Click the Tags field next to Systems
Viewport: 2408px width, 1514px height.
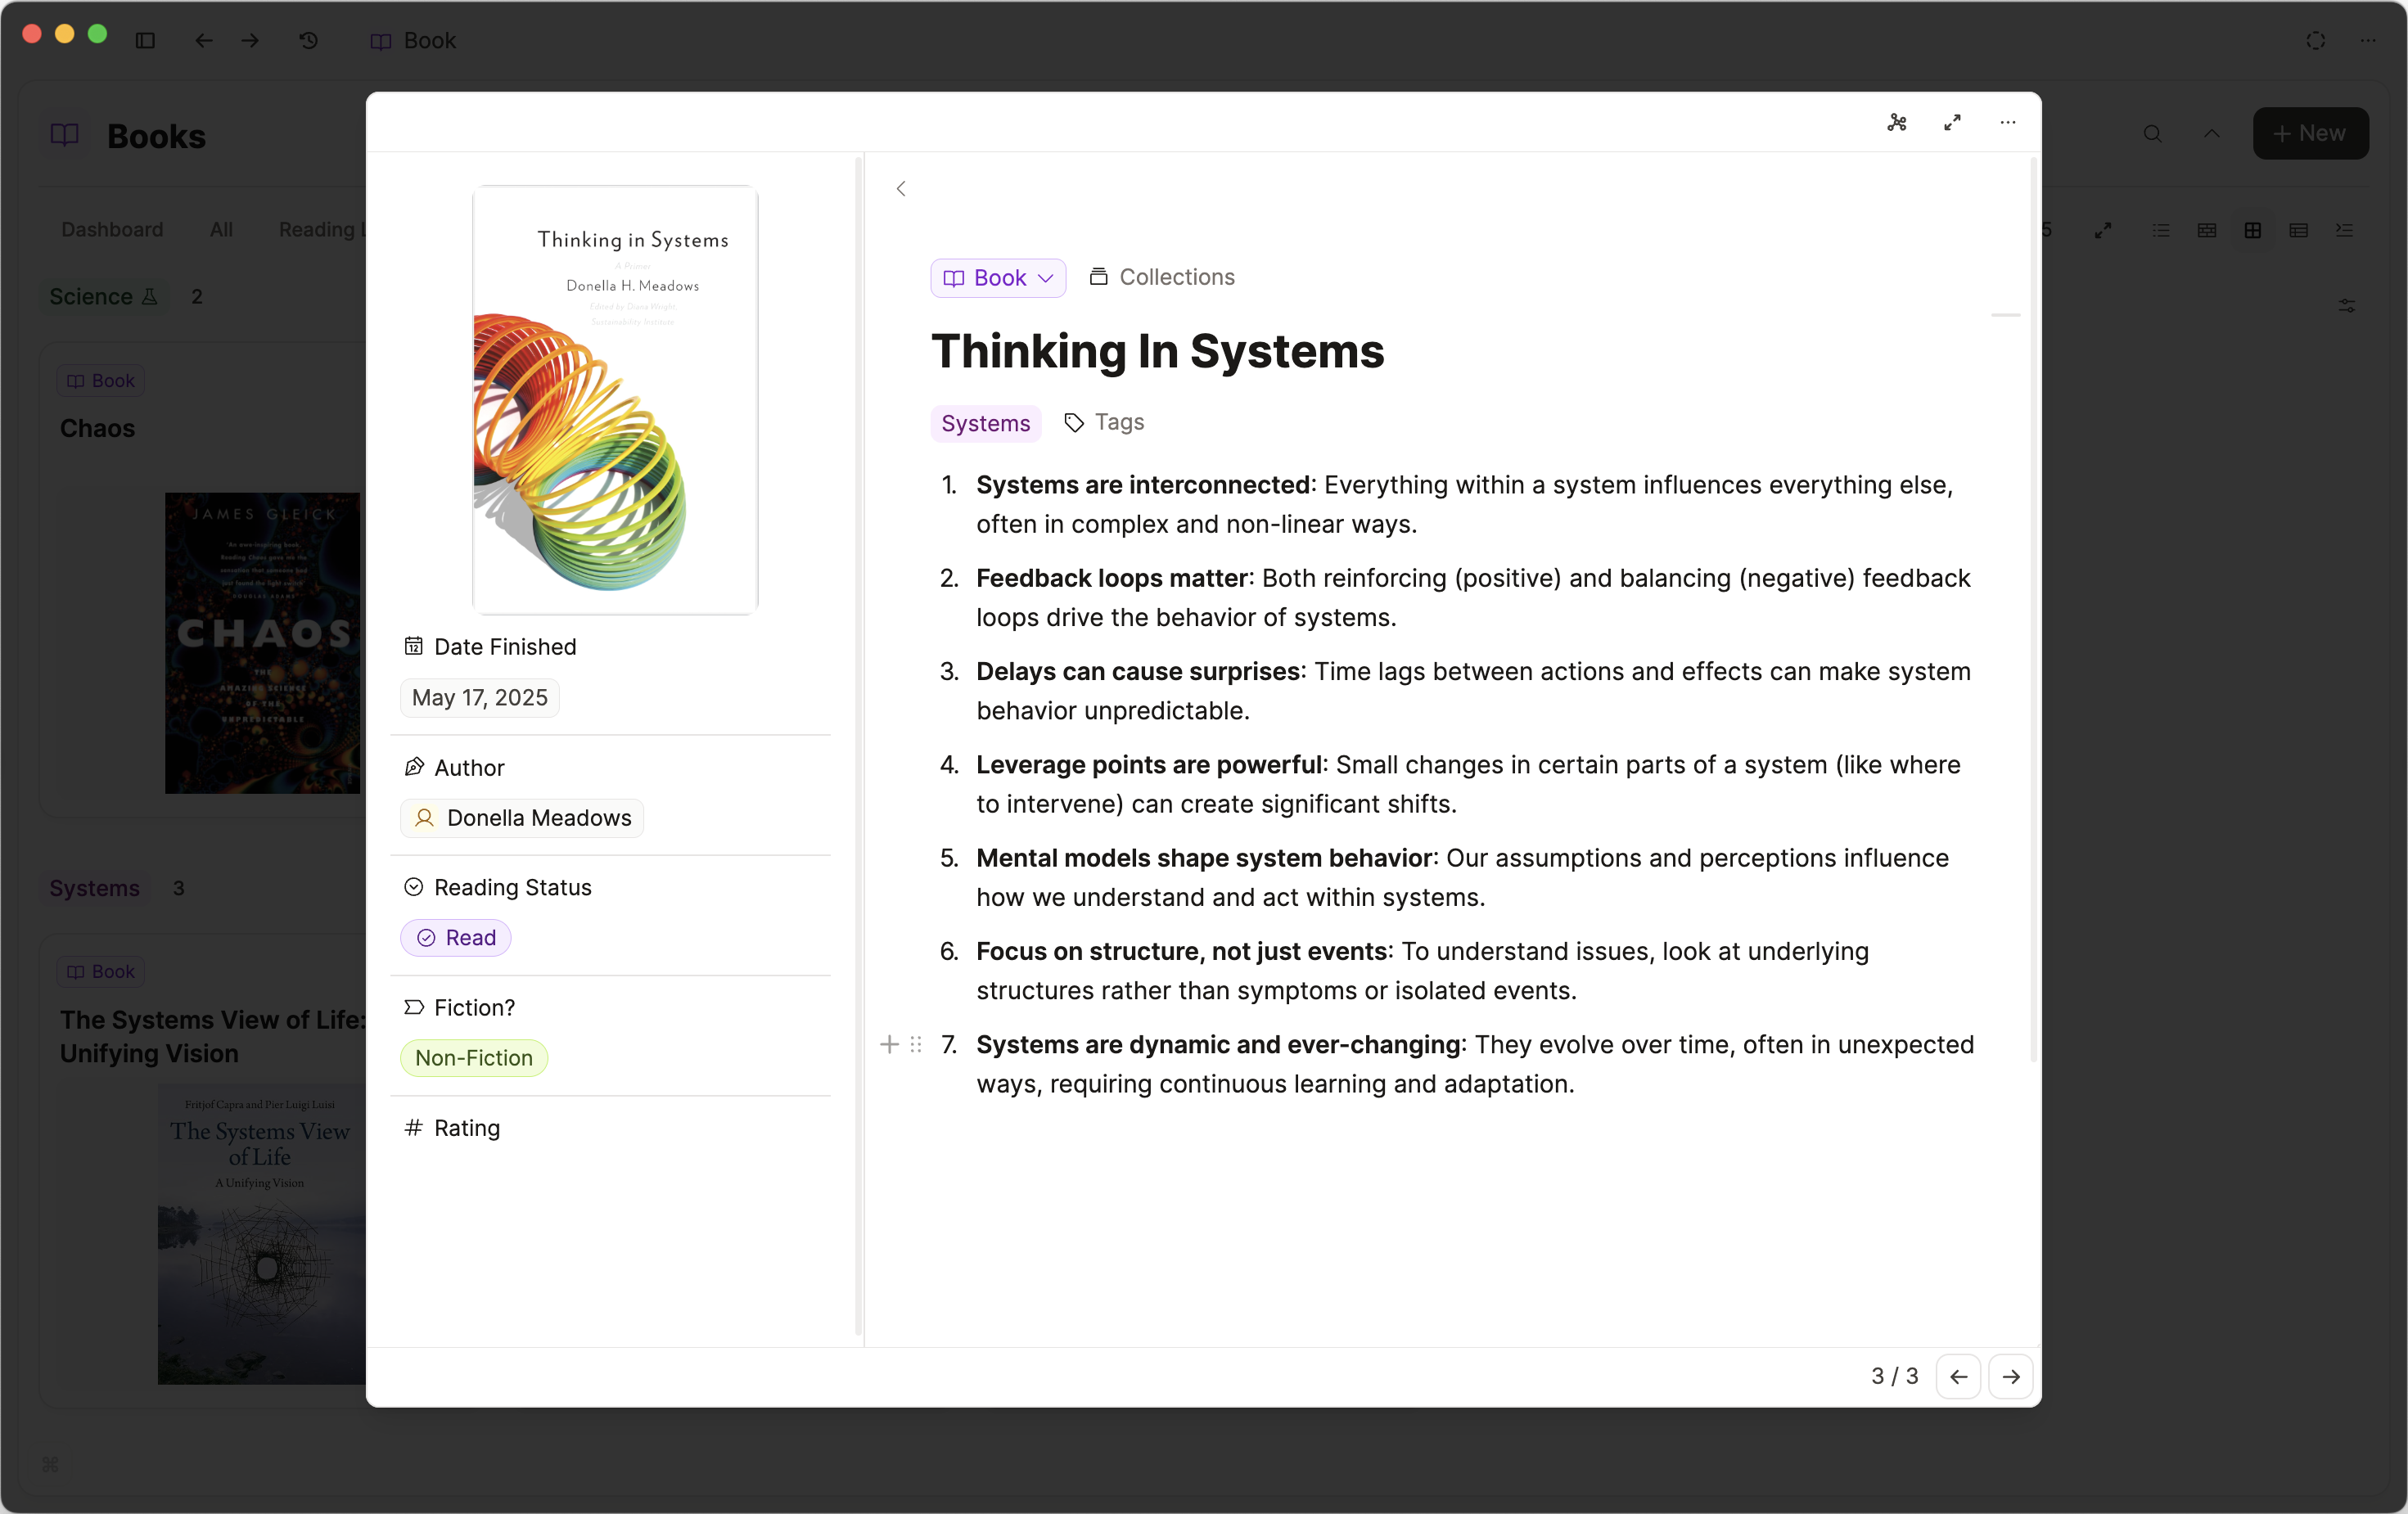1105,422
